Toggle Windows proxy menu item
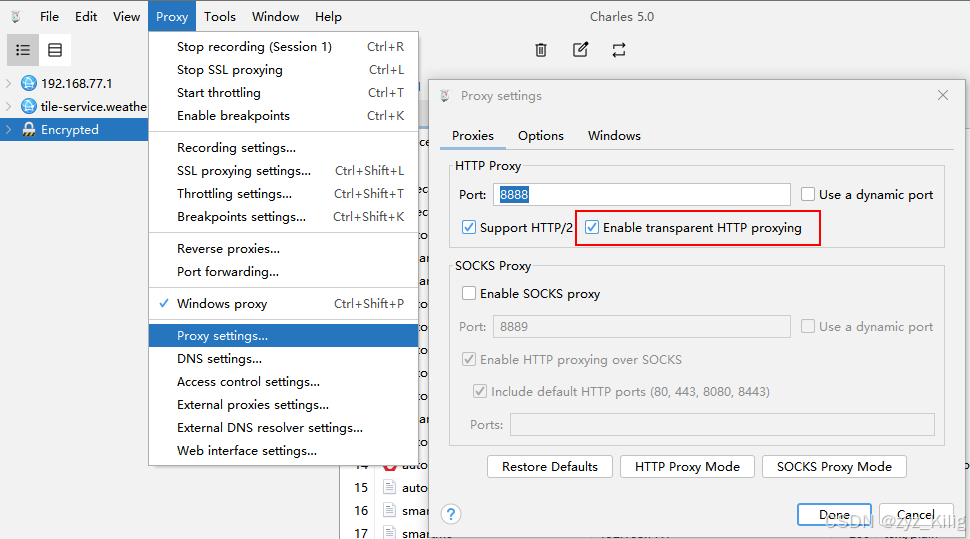 (283, 304)
